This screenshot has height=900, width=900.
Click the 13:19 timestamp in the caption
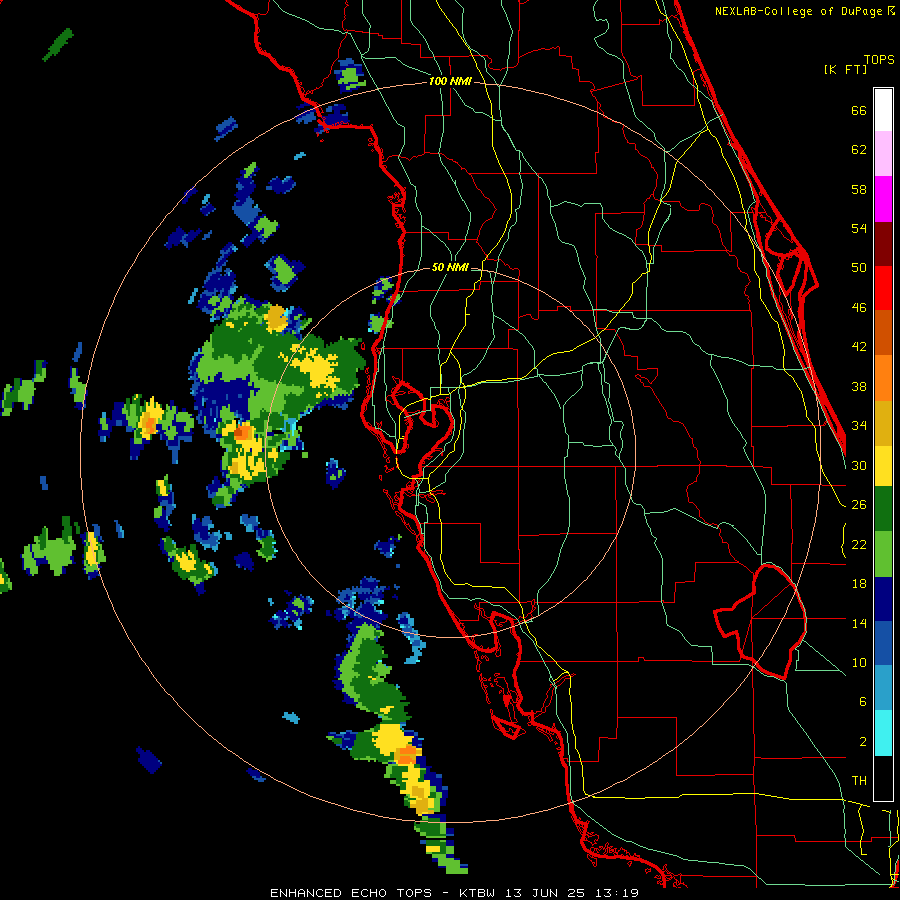tap(616, 893)
